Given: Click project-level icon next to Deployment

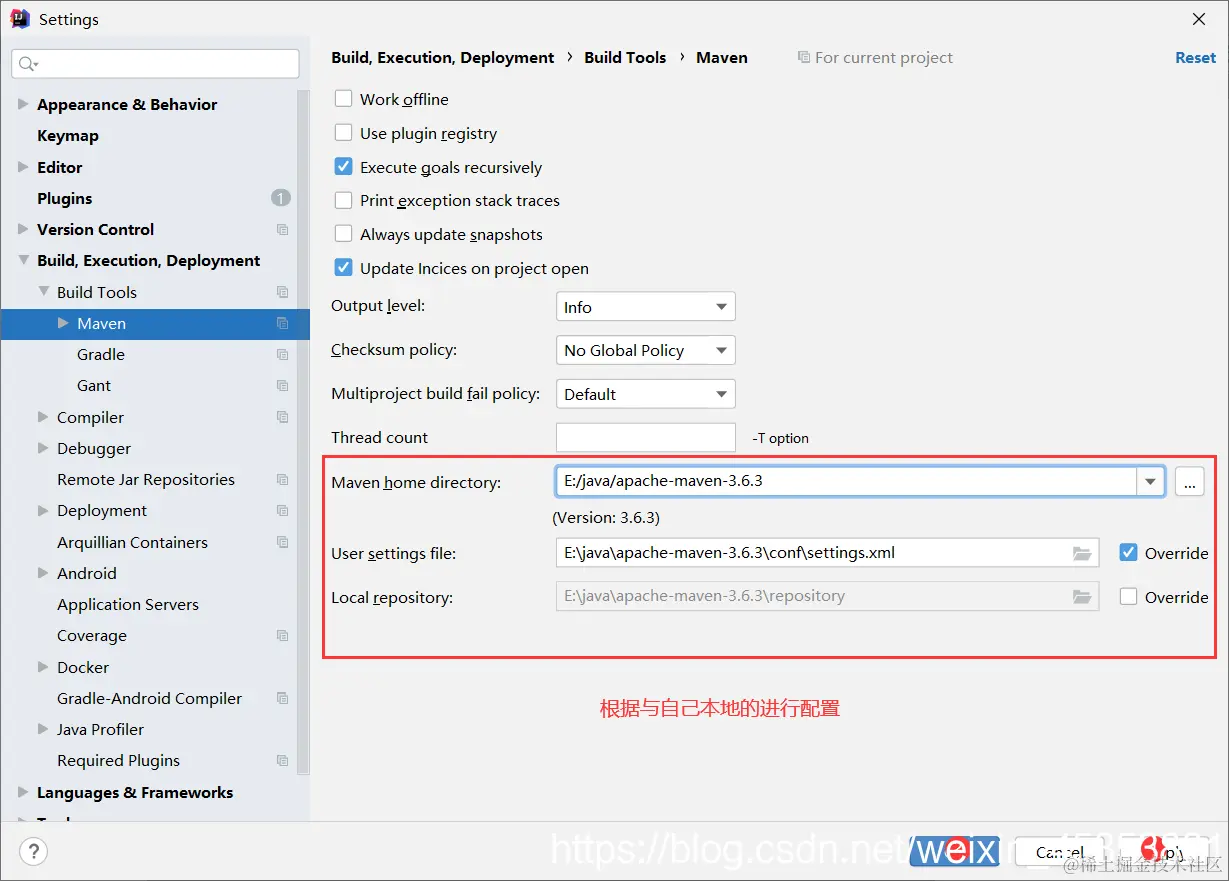Looking at the screenshot, I should 282,511.
